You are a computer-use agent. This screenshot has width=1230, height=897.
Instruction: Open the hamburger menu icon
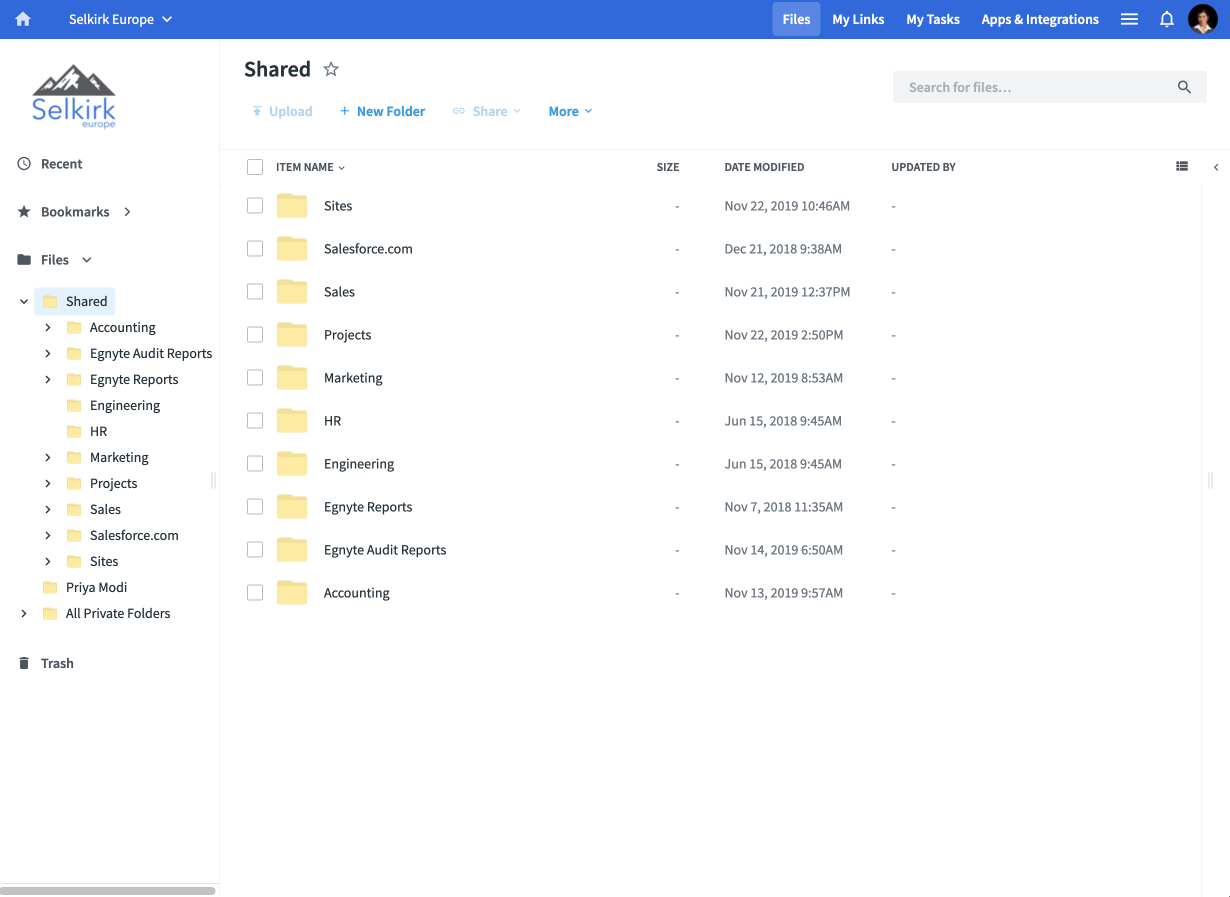[1129, 19]
